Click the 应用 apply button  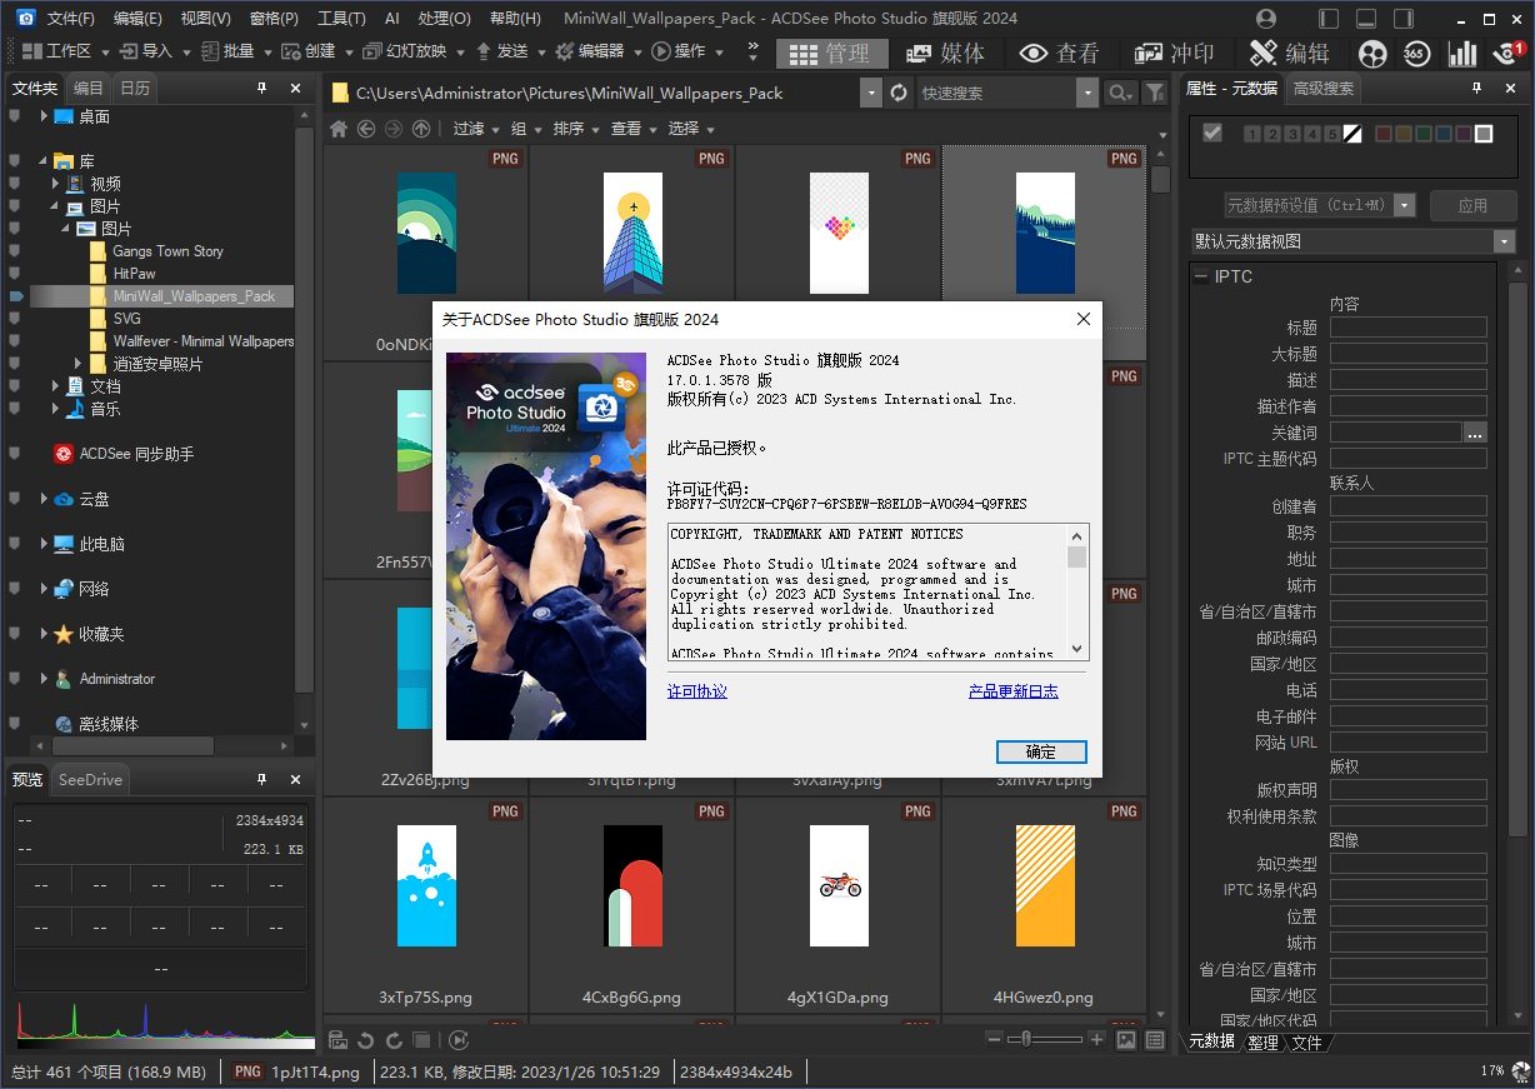click(1472, 205)
